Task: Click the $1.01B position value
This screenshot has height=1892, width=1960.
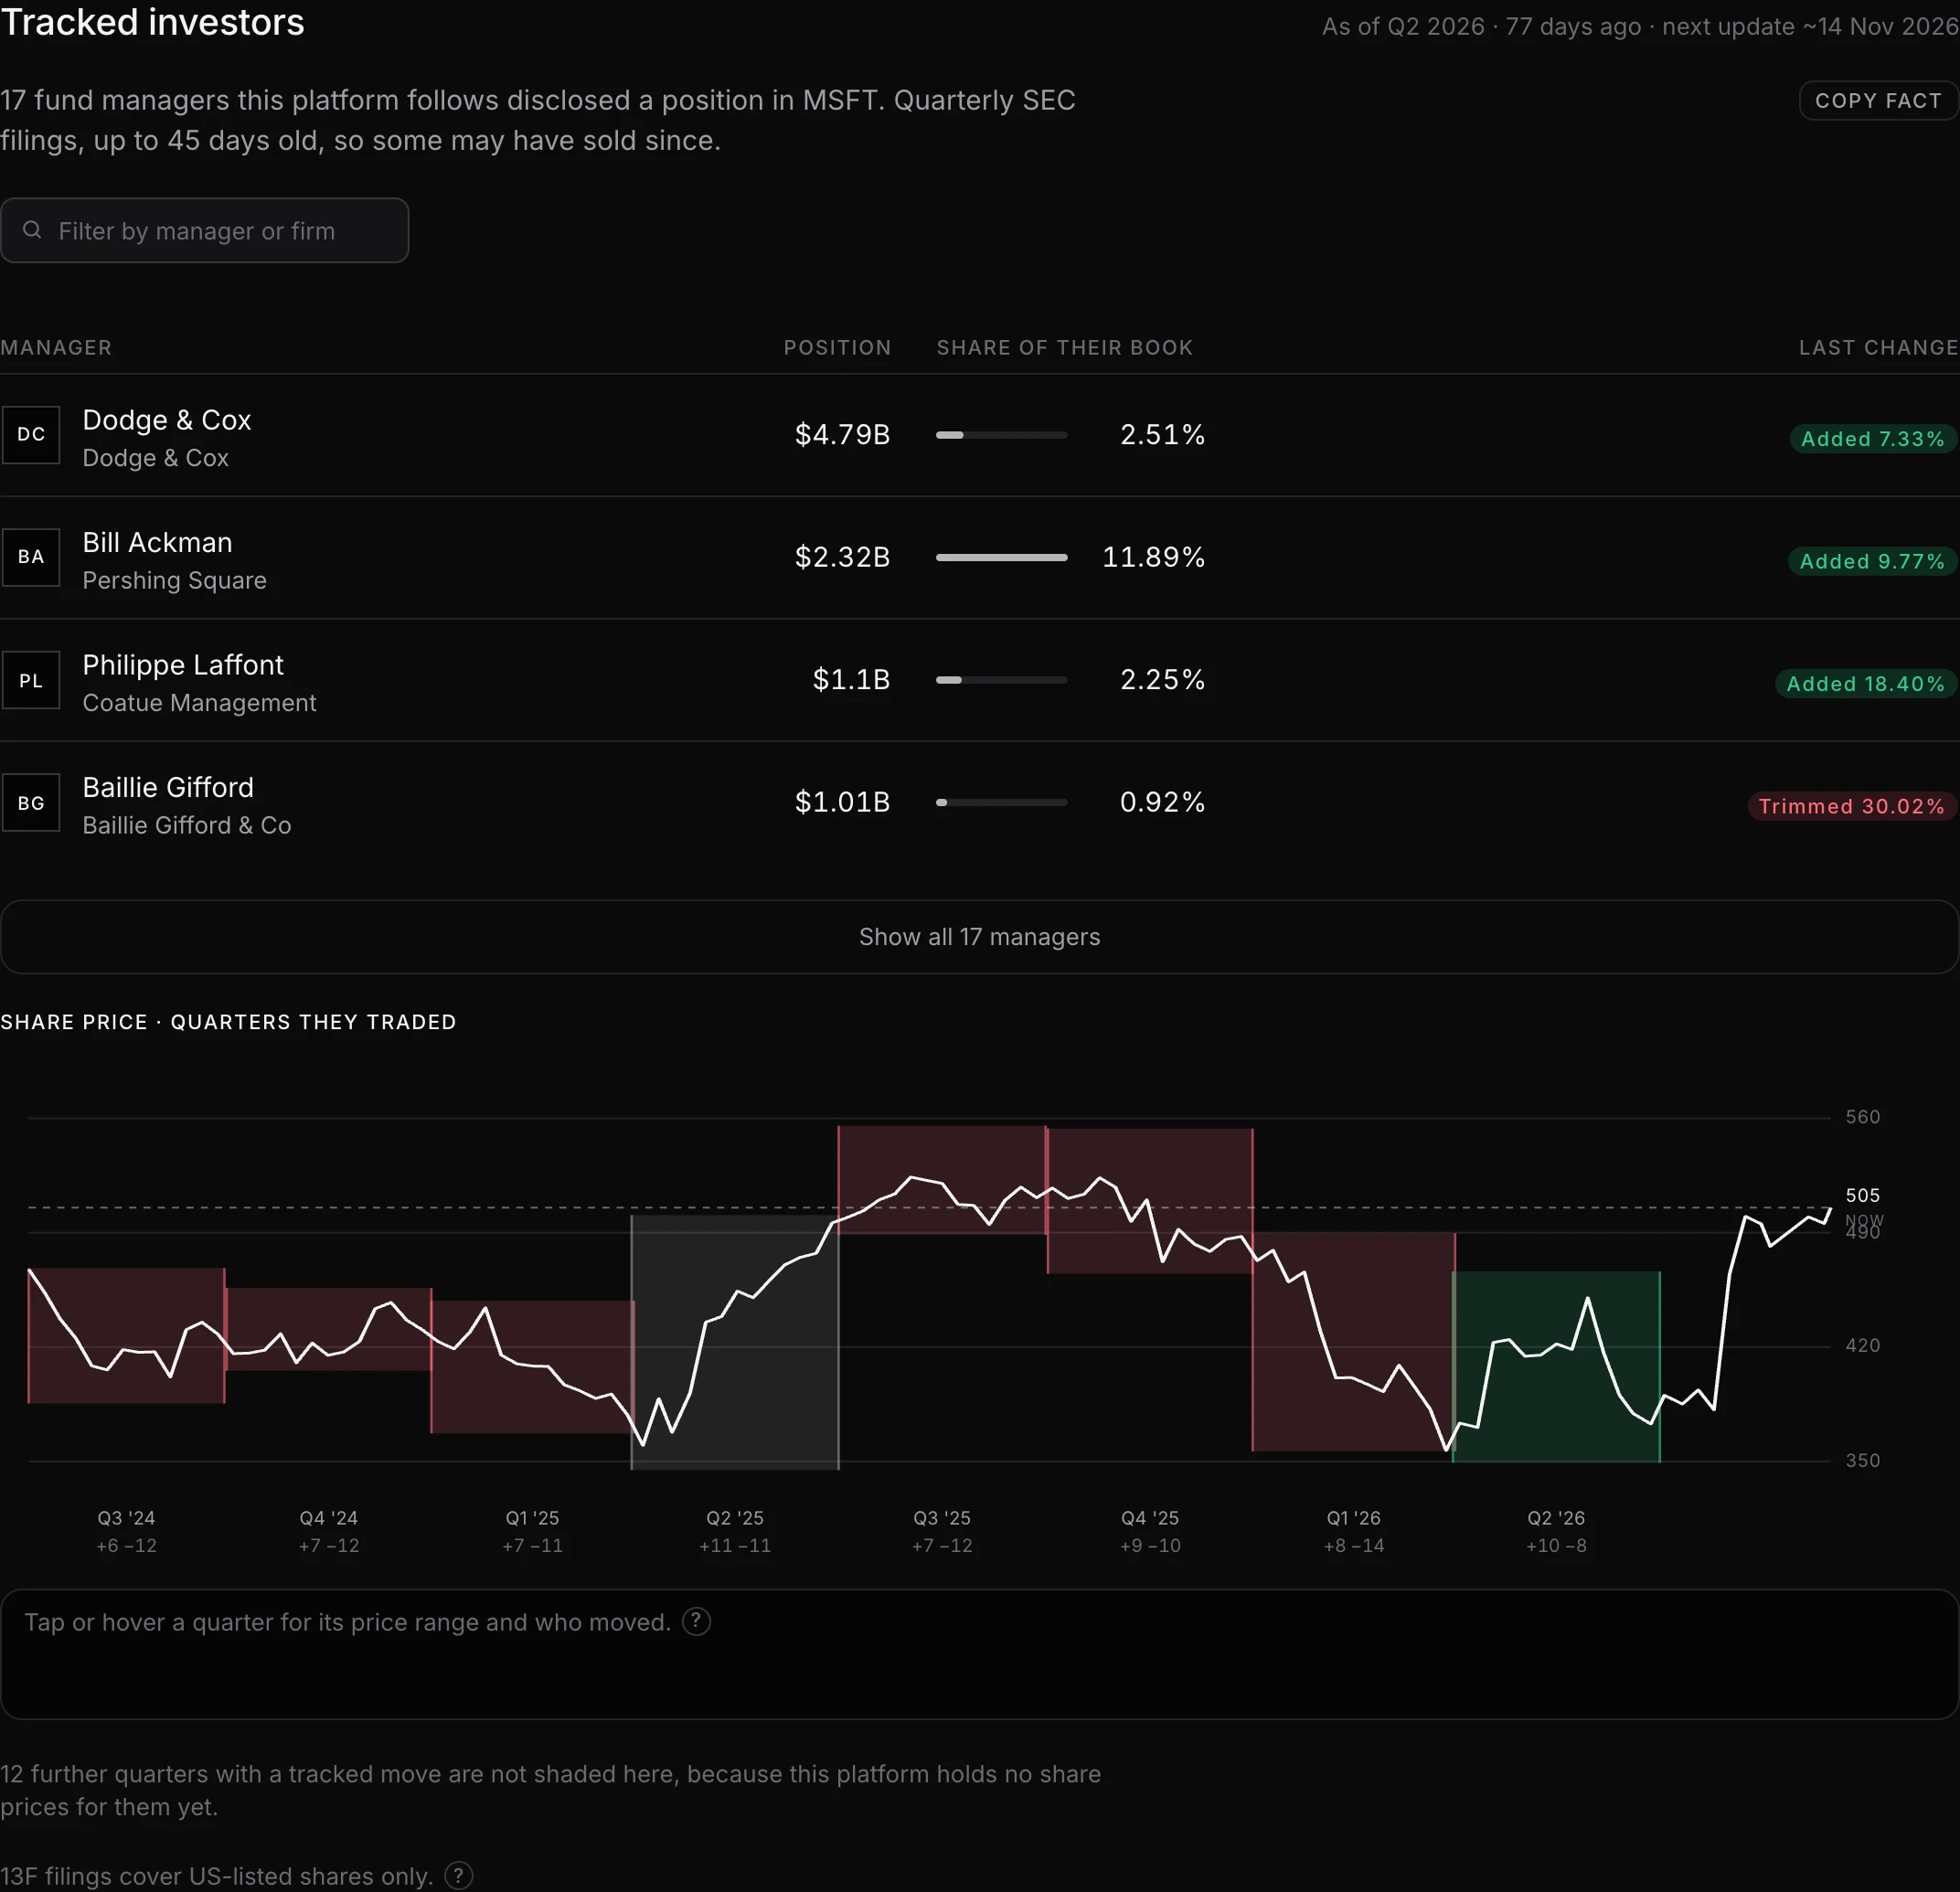Action: (842, 802)
